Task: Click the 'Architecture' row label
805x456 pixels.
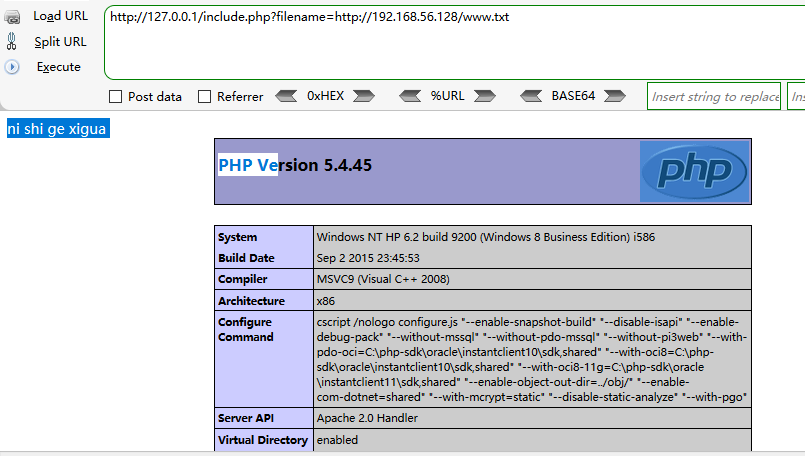Action: (x=251, y=301)
